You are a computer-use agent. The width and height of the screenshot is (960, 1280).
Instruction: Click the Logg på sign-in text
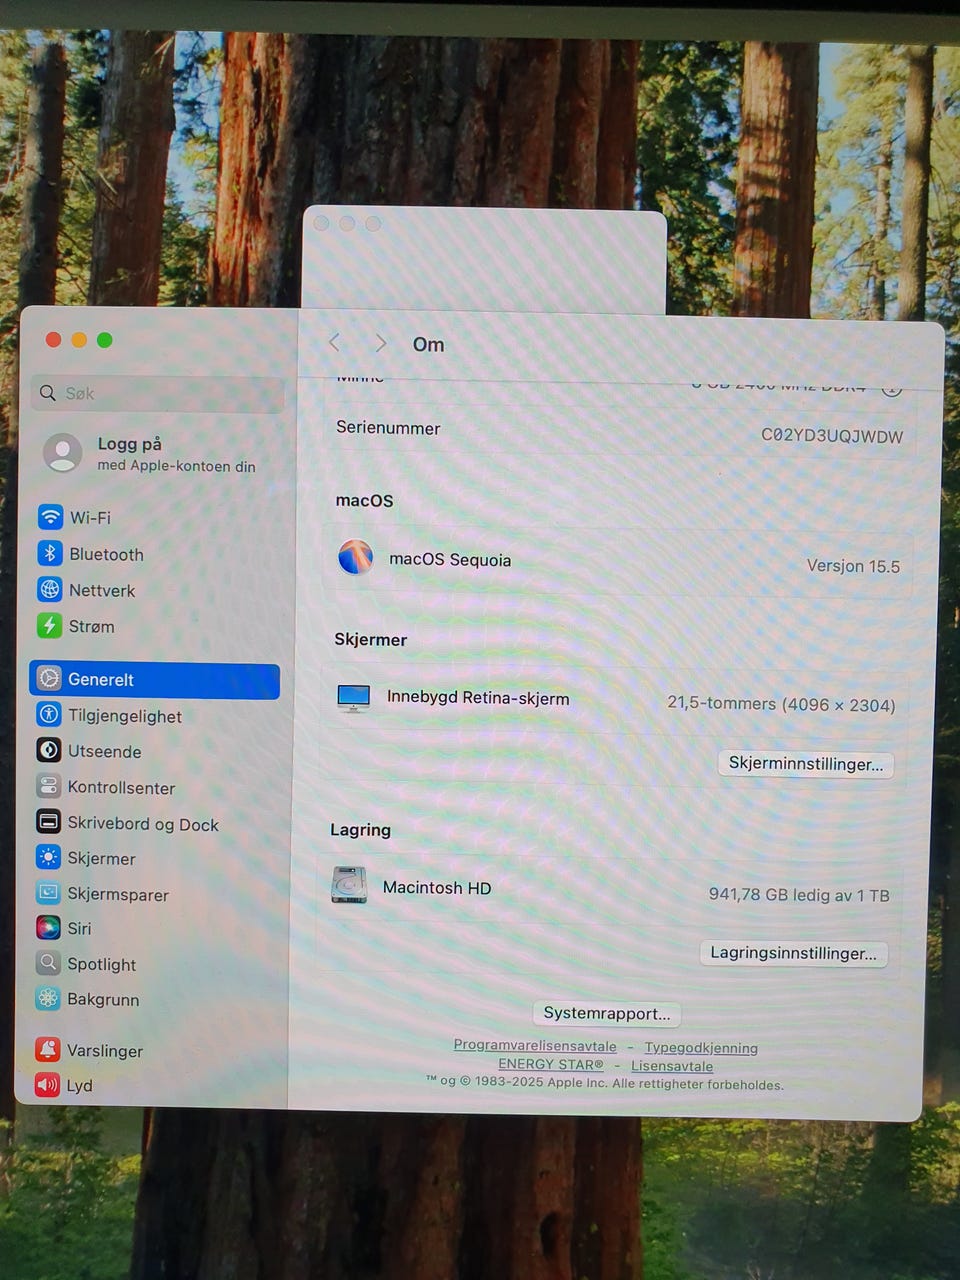[129, 444]
